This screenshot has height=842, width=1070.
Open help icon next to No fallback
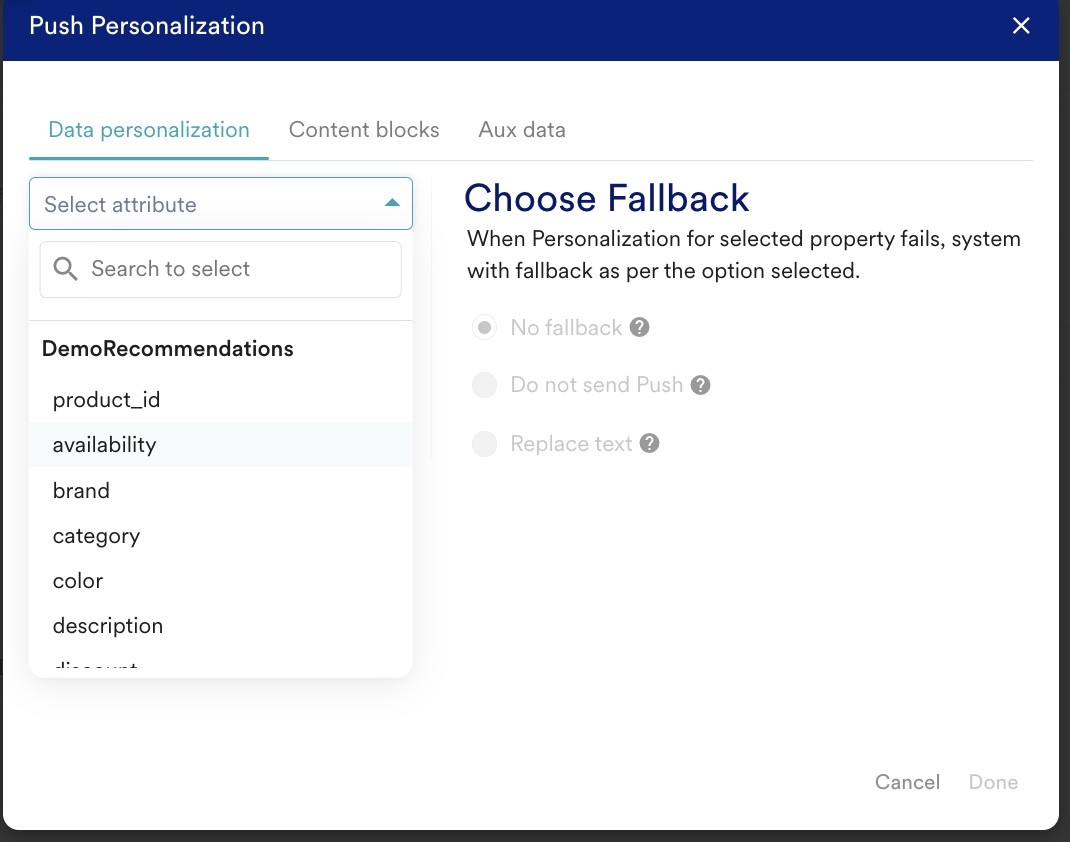[x=639, y=328]
